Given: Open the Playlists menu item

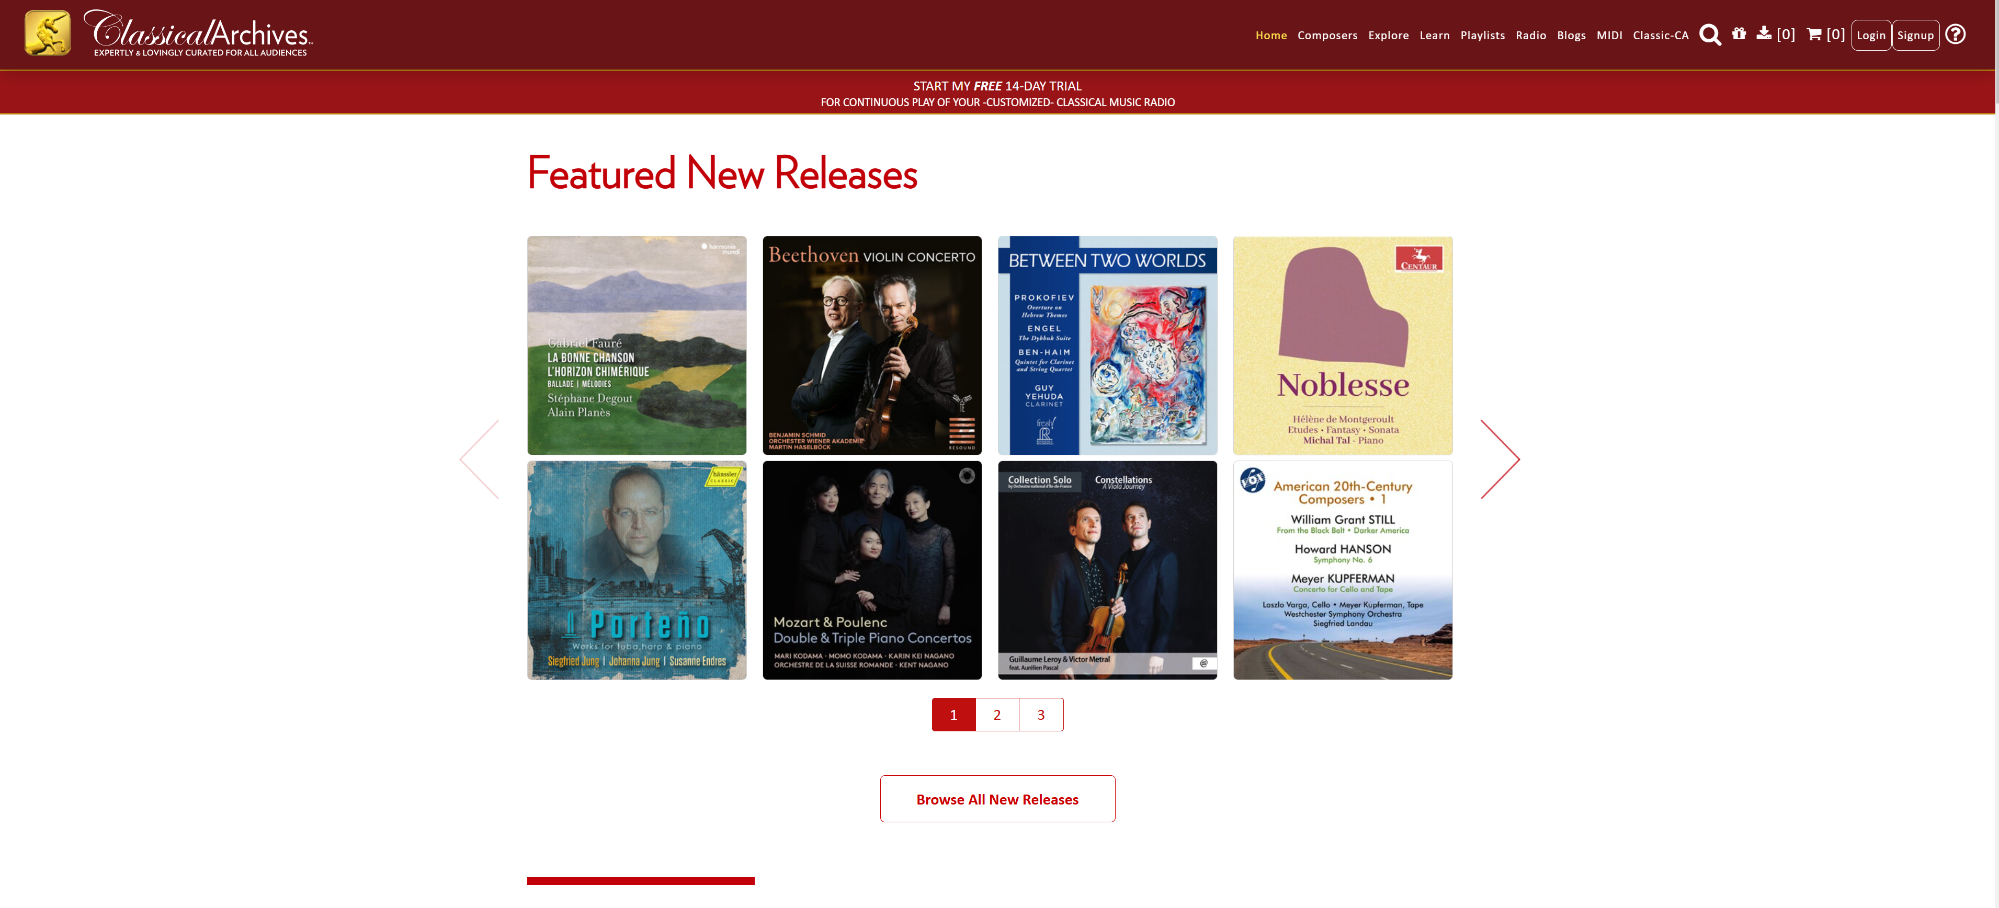Looking at the screenshot, I should (1482, 35).
